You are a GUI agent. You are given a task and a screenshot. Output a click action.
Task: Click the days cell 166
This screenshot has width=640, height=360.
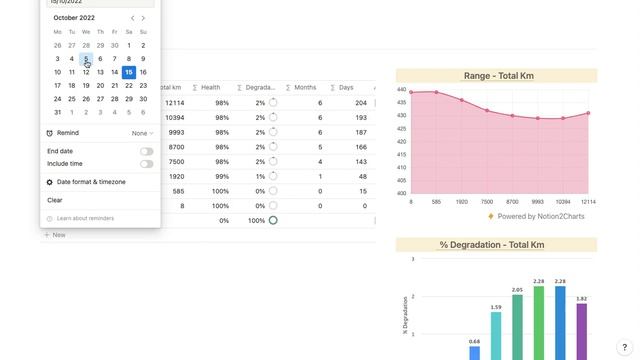[x=361, y=147]
